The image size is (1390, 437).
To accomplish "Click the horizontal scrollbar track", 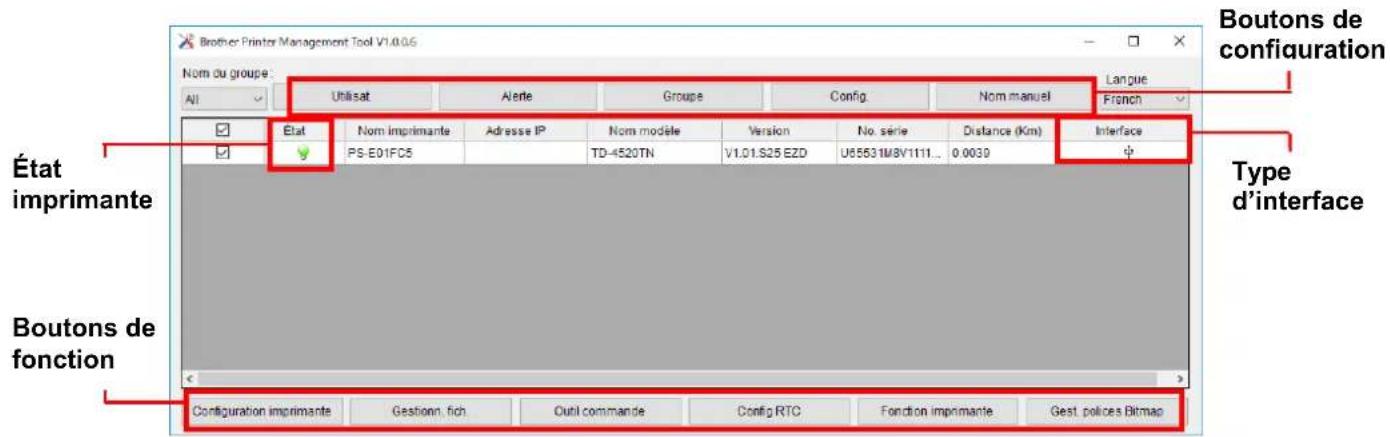I will (x=685, y=380).
